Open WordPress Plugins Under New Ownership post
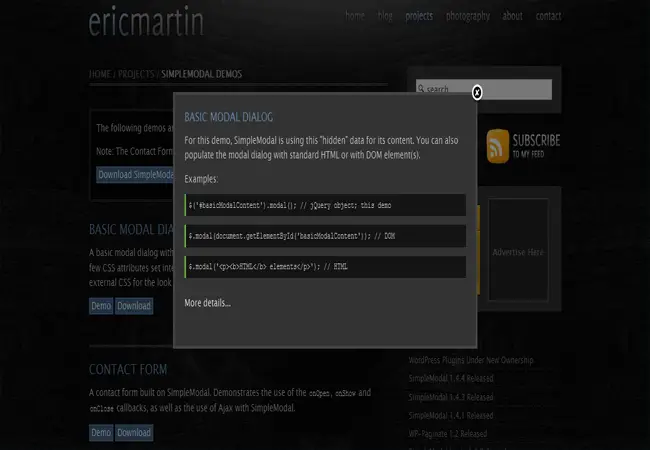 (471, 360)
